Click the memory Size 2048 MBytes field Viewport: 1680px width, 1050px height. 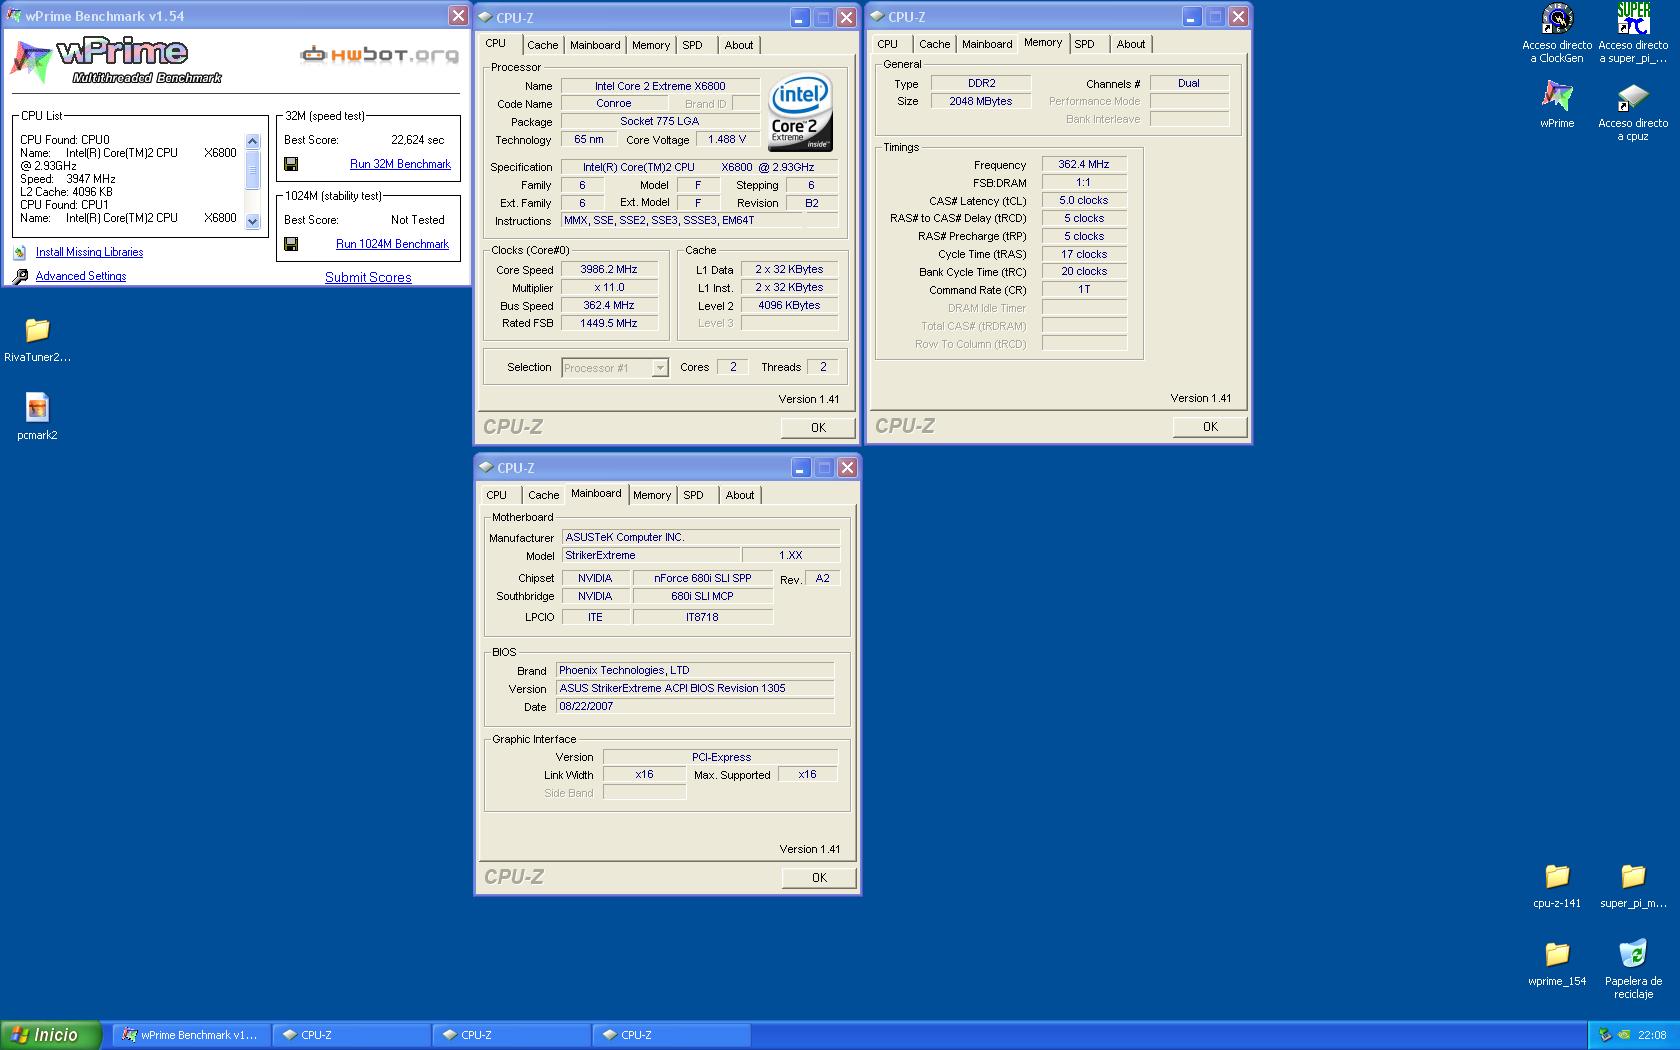pos(981,102)
